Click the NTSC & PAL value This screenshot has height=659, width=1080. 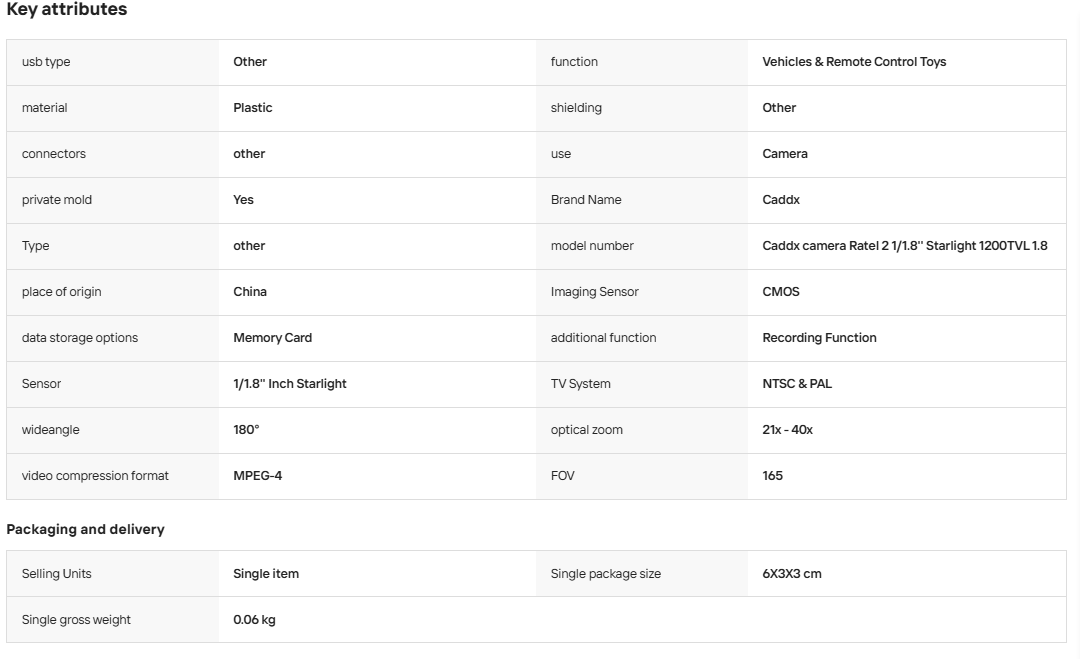(x=797, y=384)
